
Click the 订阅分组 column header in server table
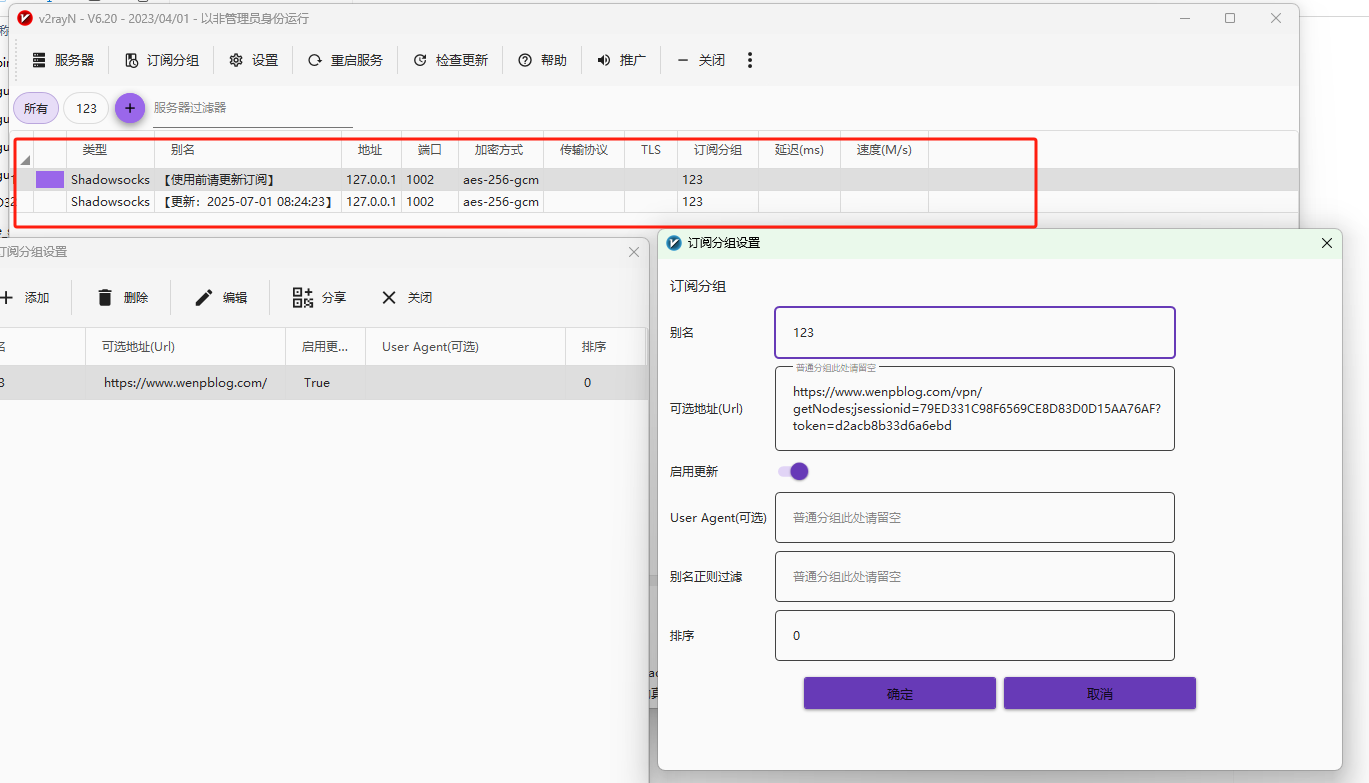(x=718, y=150)
